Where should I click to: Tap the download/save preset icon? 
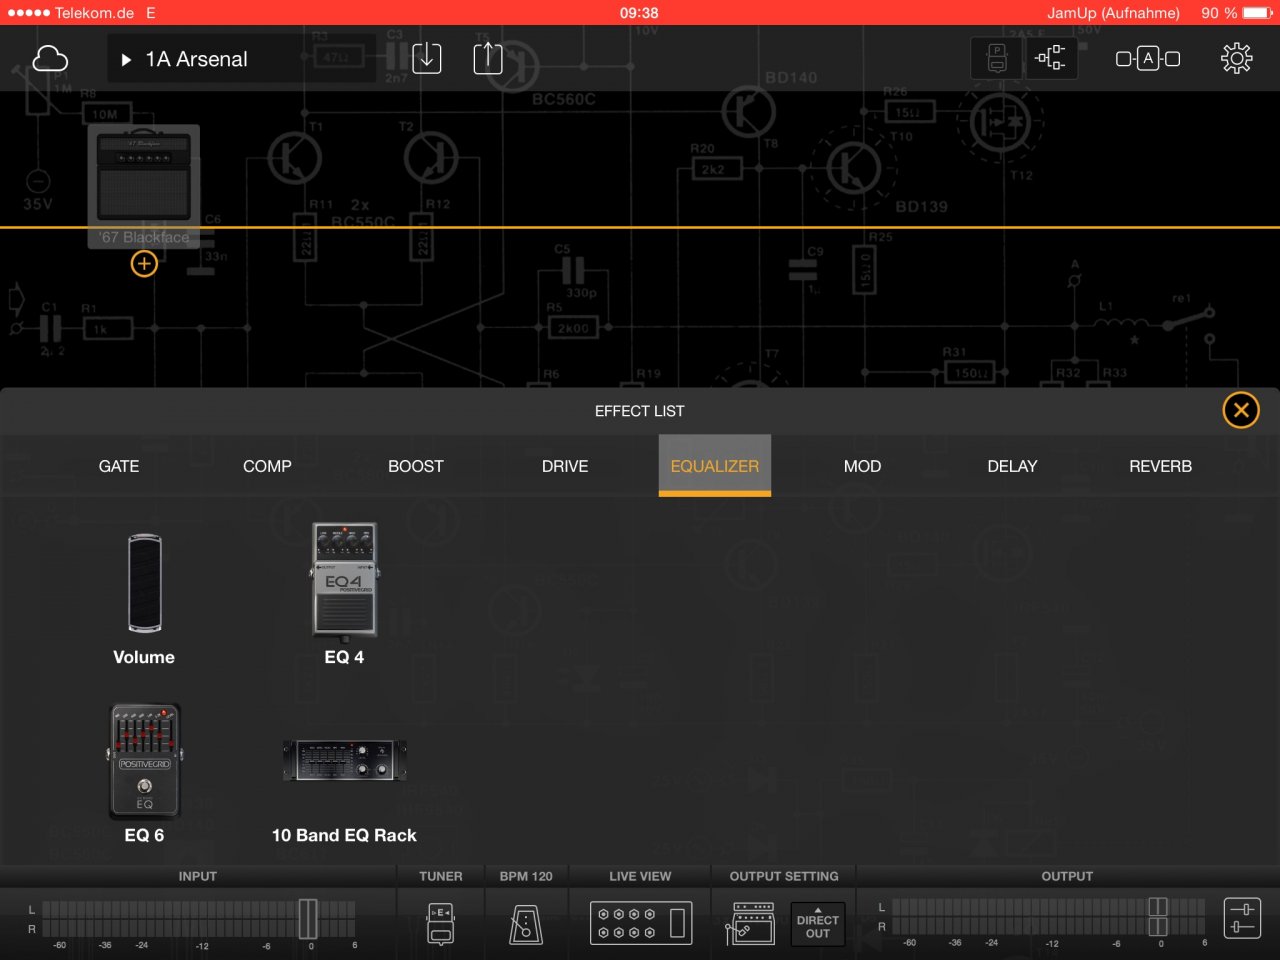427,58
